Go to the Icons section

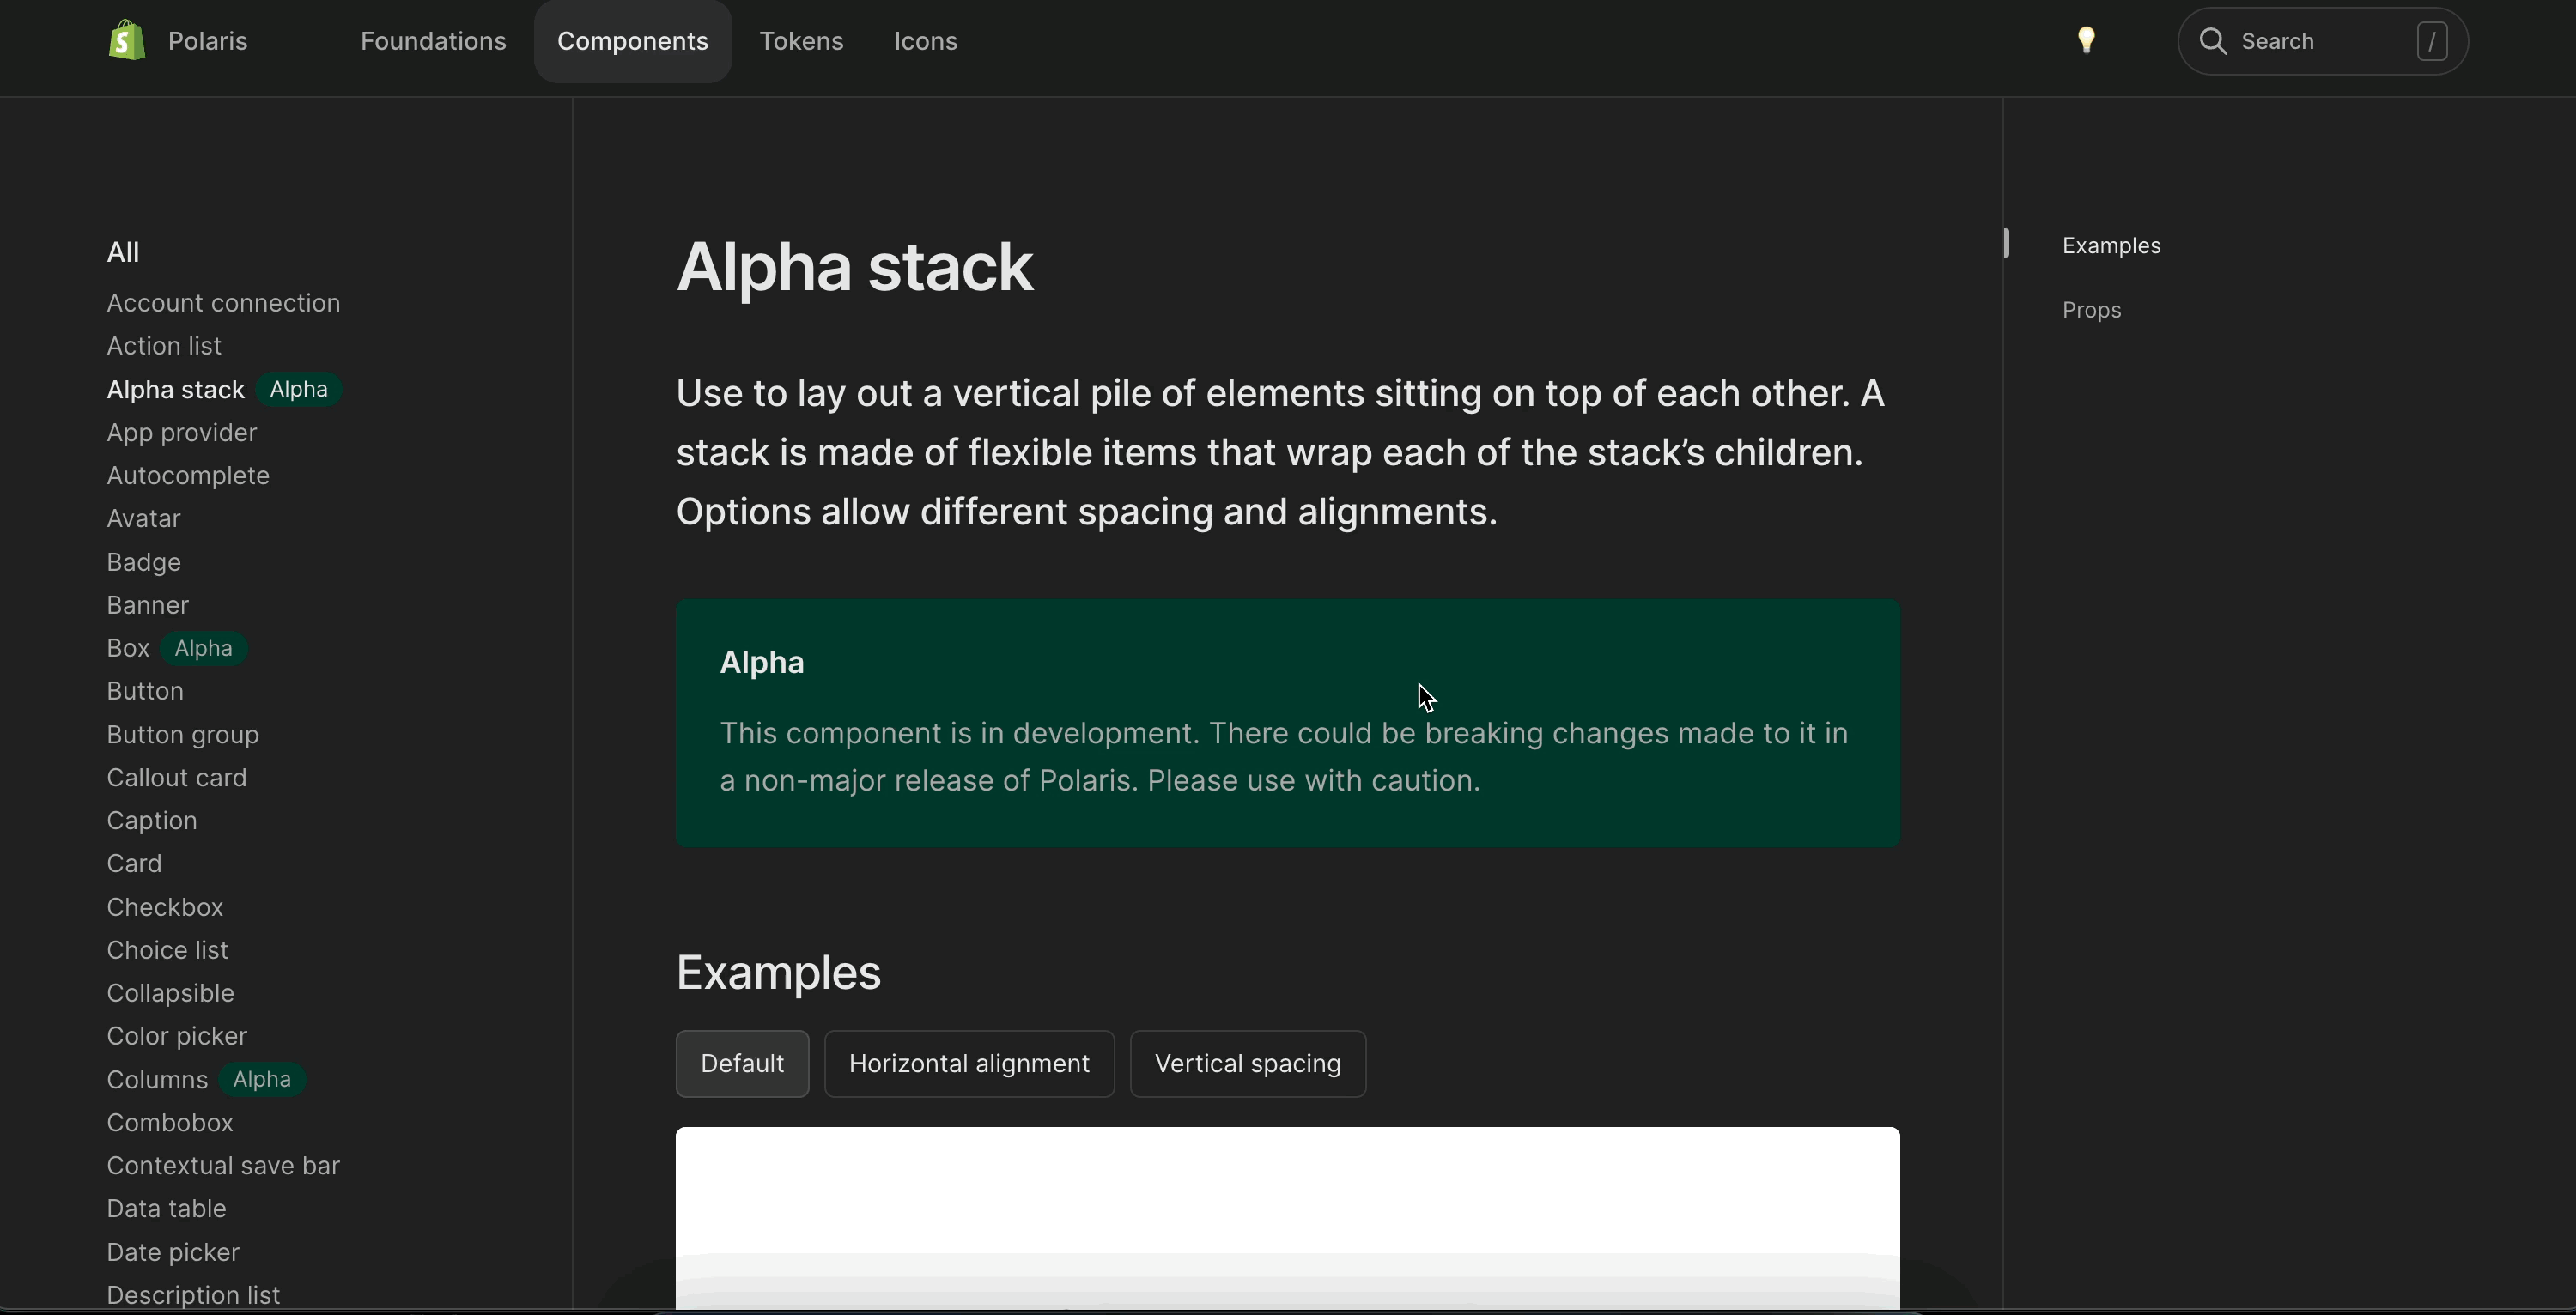tap(925, 41)
